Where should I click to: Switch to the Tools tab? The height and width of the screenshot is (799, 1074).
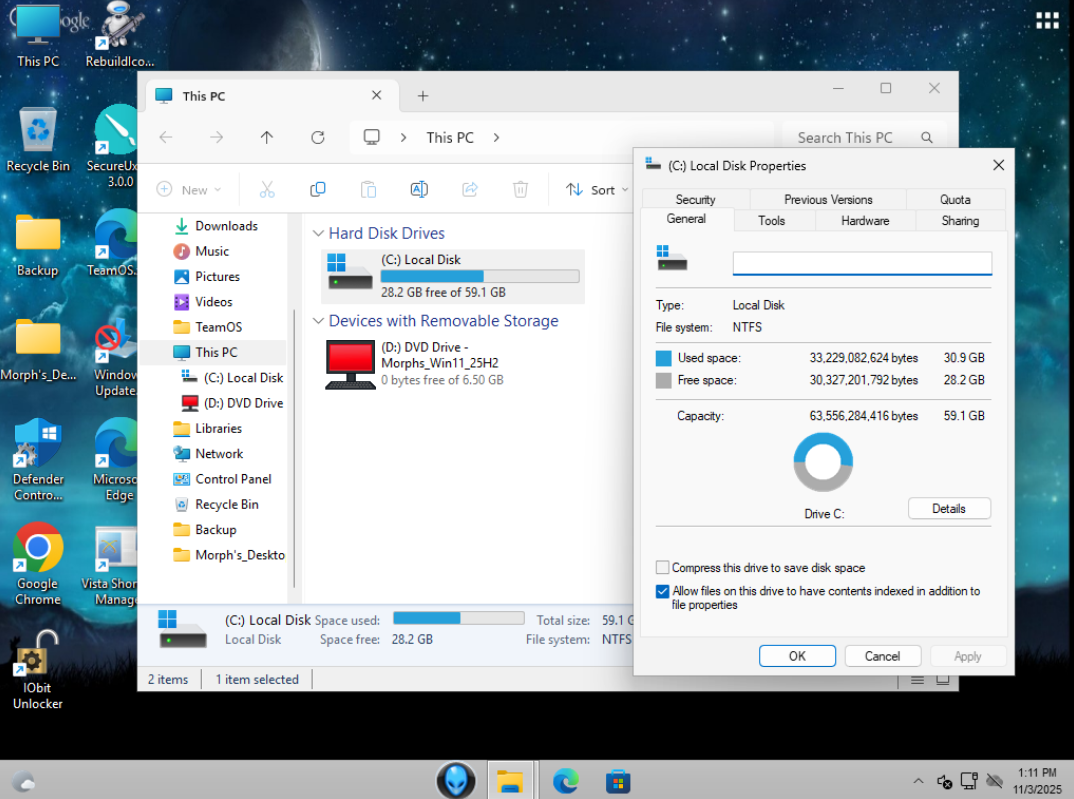point(771,221)
